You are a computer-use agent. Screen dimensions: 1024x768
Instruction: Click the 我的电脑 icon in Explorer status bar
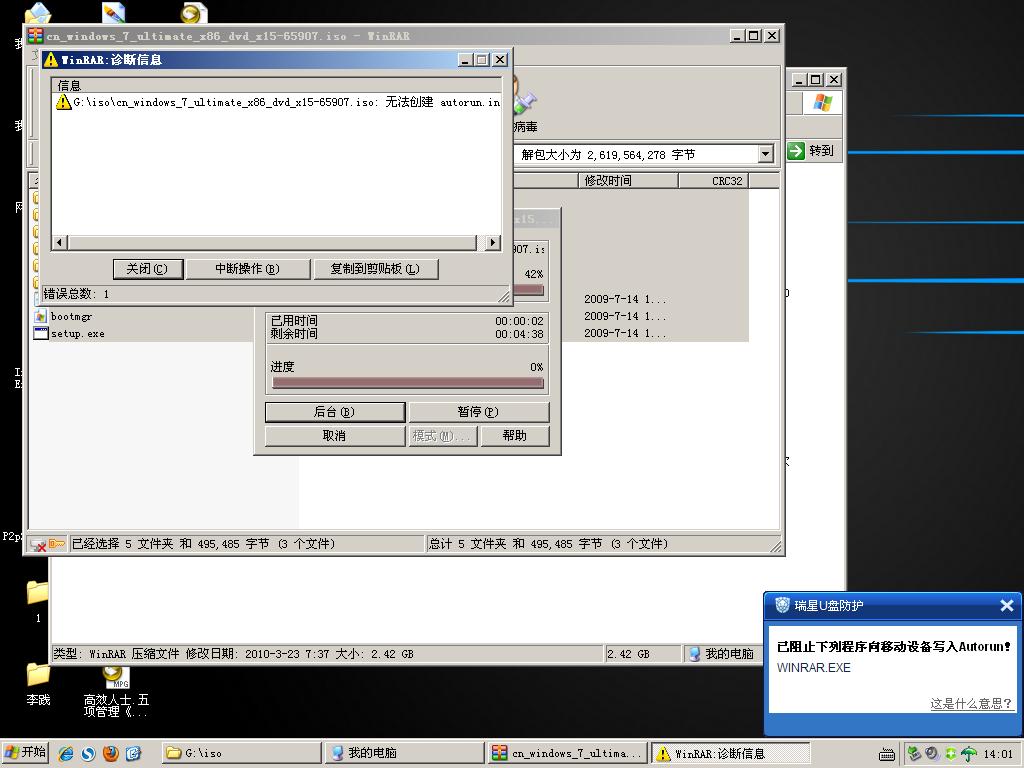[694, 654]
